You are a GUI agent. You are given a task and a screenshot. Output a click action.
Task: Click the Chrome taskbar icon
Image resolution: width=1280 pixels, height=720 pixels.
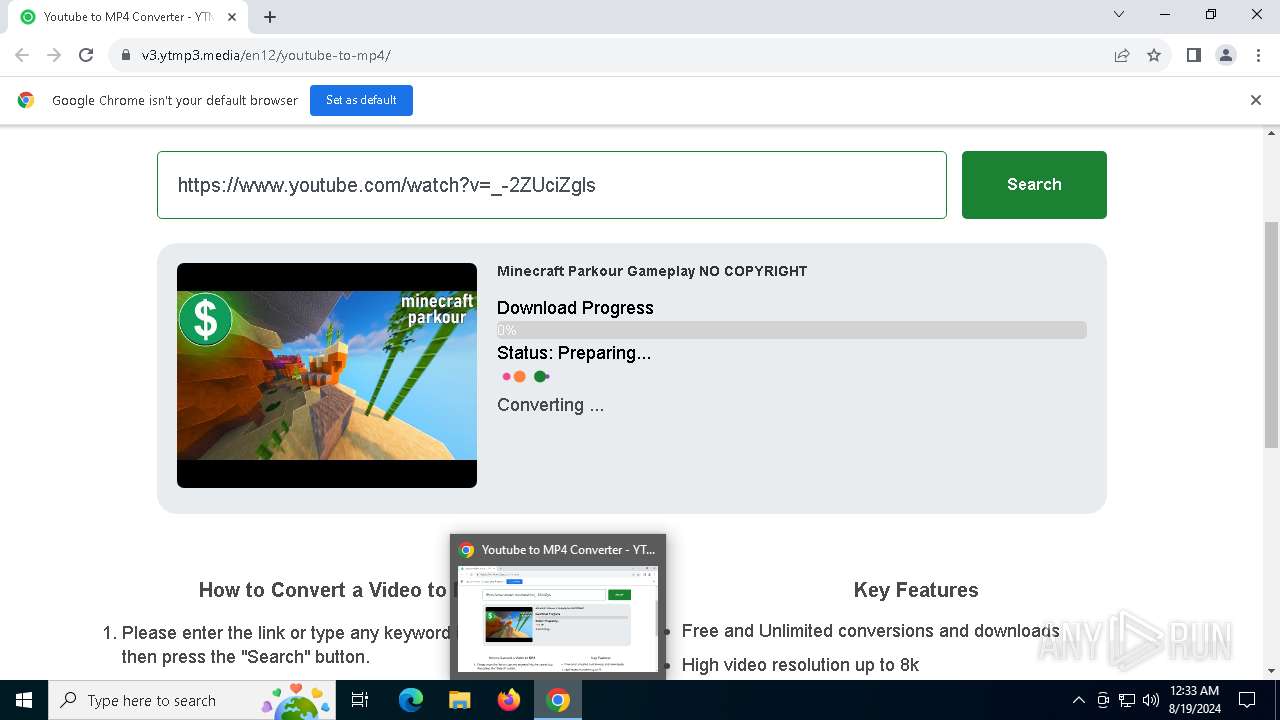[558, 700]
